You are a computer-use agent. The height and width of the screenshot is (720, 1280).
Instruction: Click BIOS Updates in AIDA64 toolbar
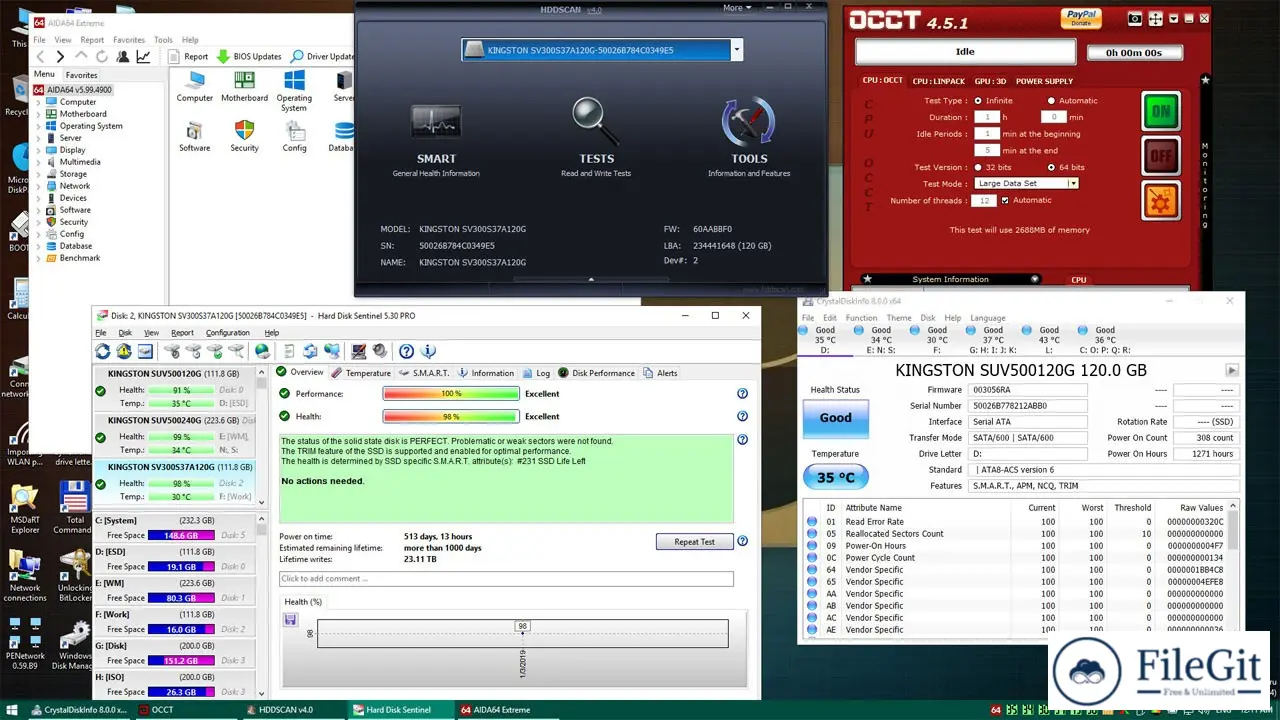pos(249,56)
